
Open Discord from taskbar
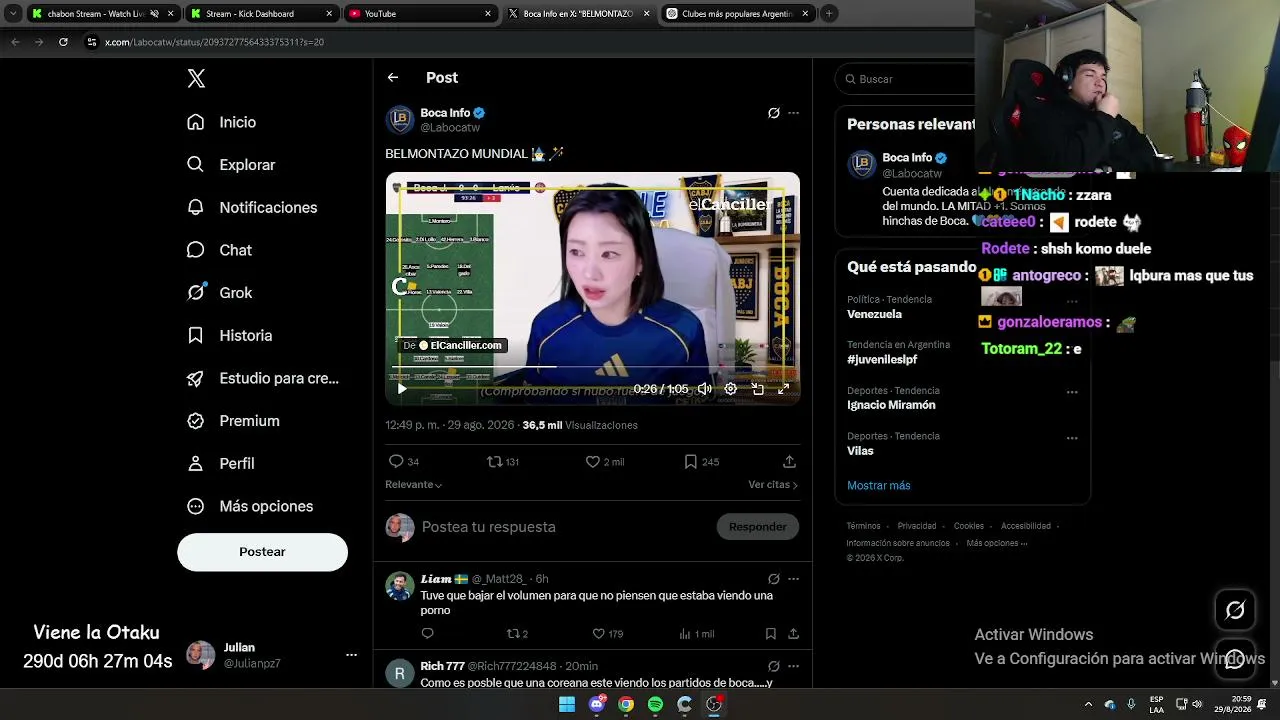point(597,704)
